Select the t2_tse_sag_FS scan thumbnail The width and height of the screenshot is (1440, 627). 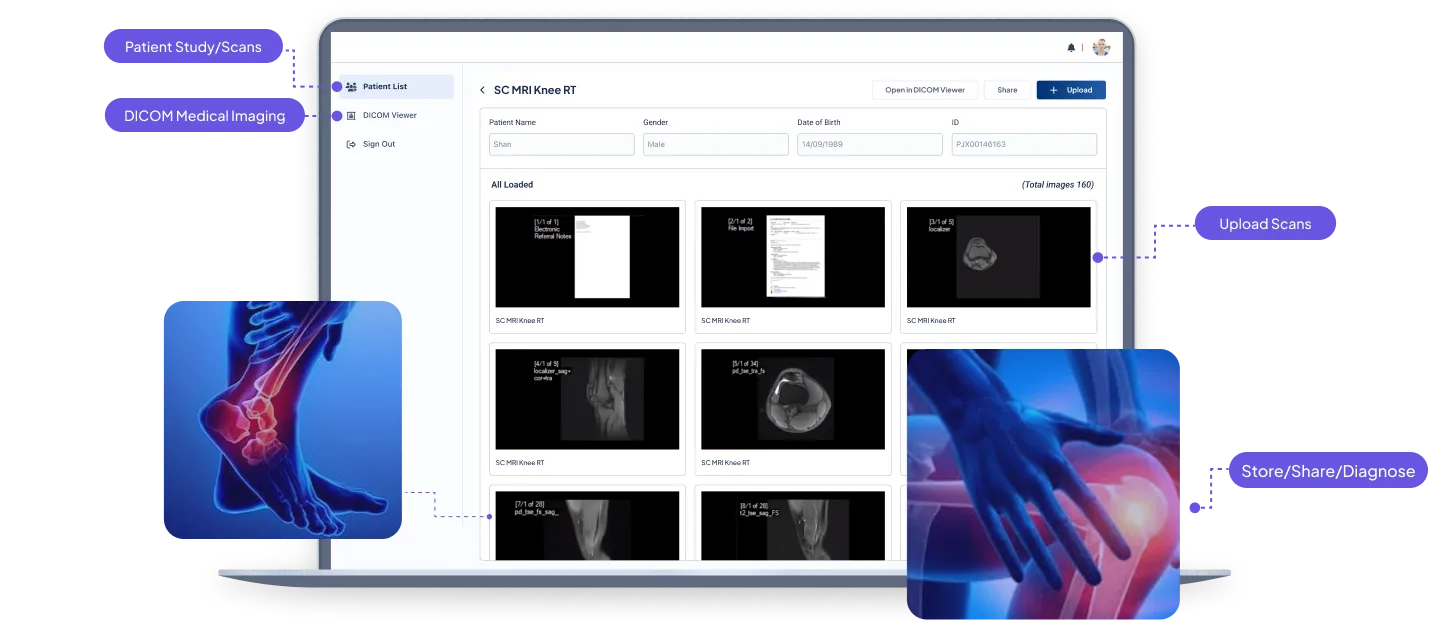793,525
